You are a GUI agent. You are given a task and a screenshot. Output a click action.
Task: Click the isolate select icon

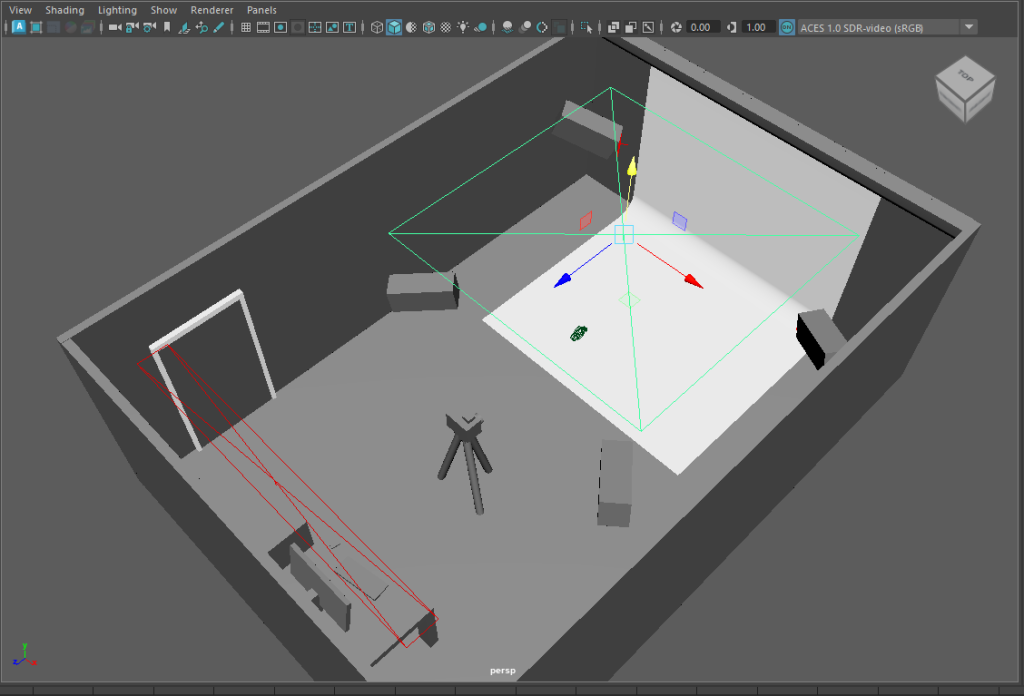[585, 27]
